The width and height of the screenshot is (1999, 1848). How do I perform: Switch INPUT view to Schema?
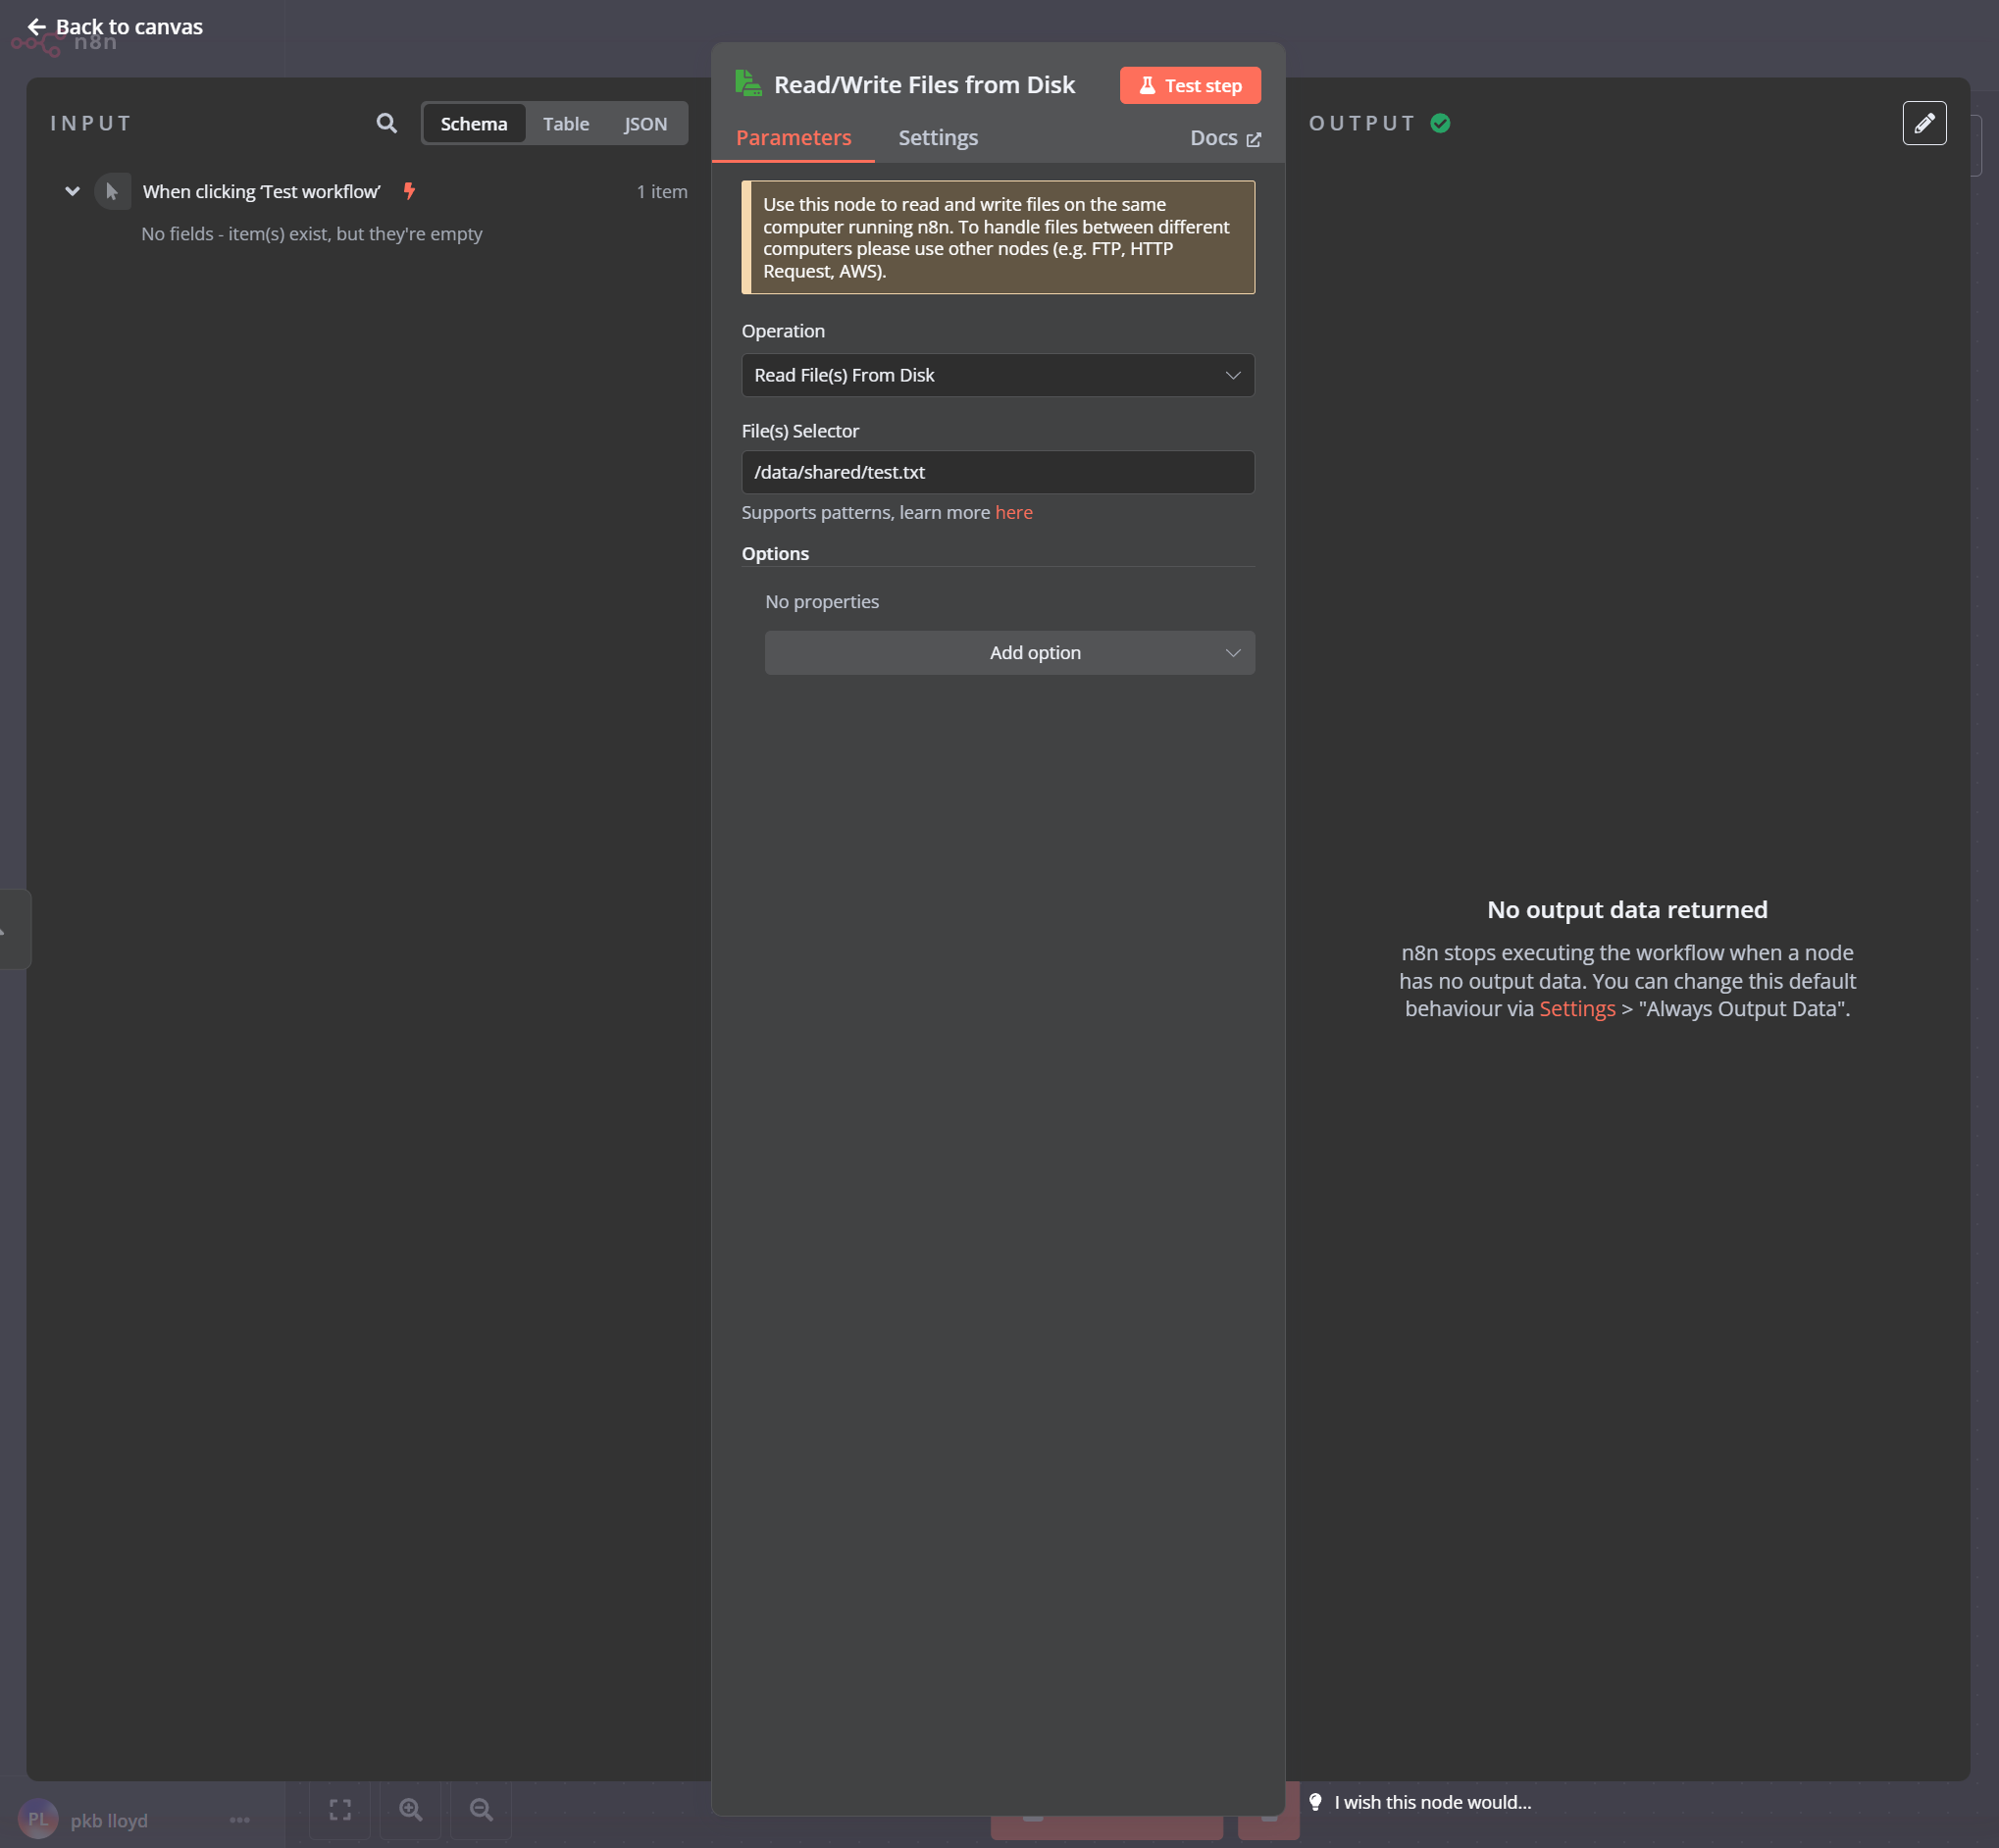tap(474, 123)
